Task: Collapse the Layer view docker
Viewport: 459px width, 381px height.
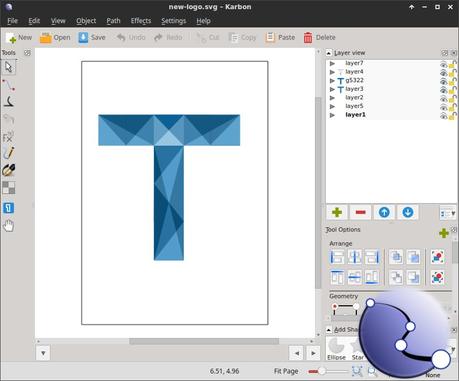Action: pyautogui.click(x=329, y=53)
